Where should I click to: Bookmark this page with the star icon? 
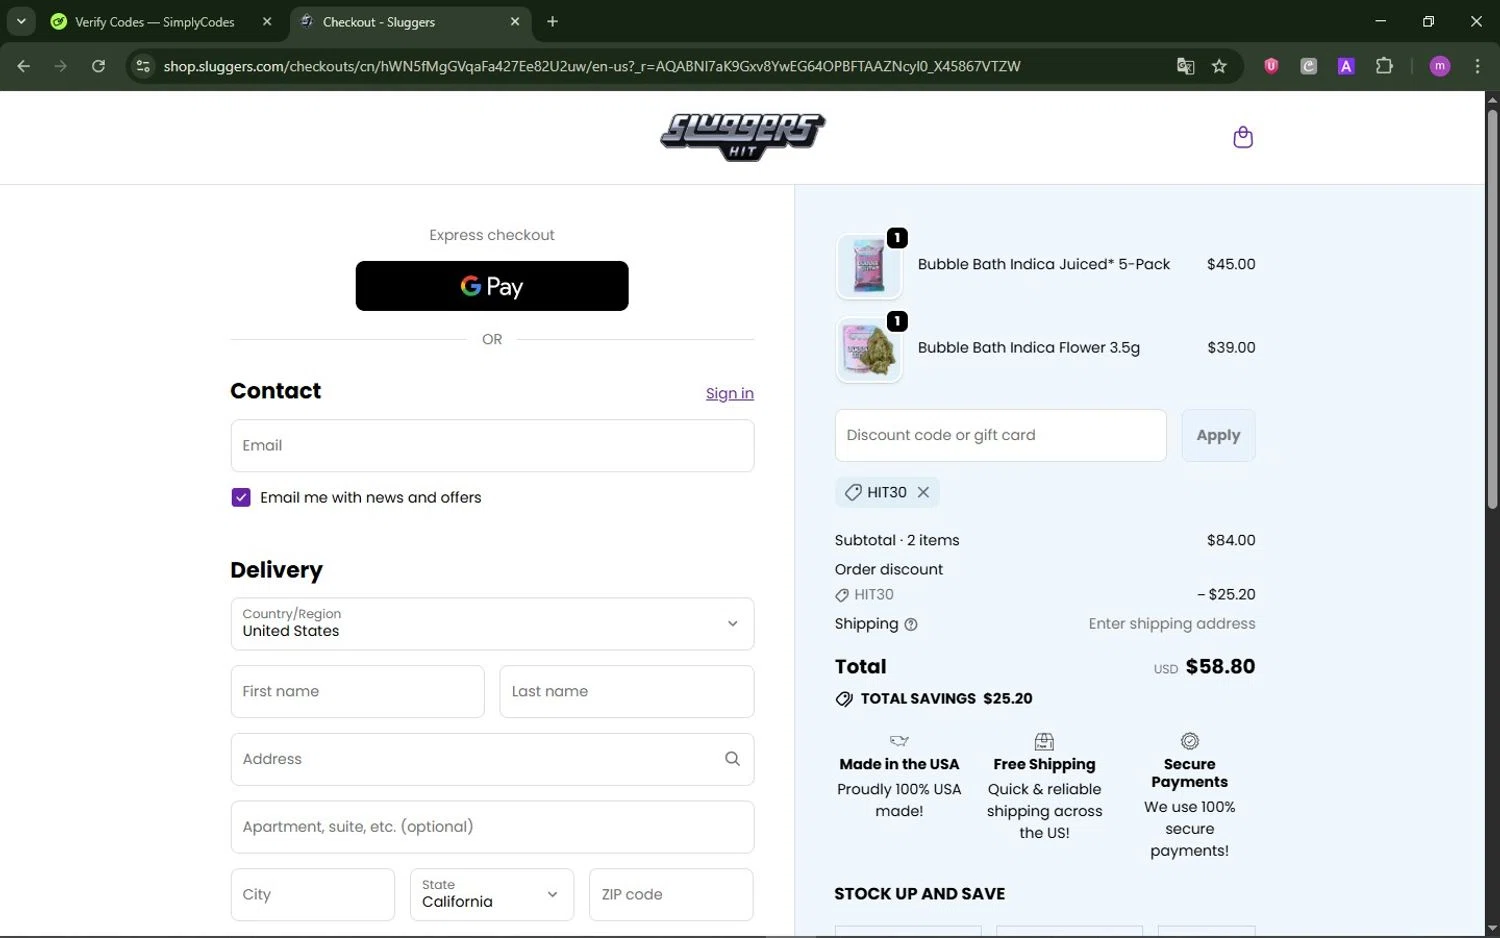pos(1219,66)
